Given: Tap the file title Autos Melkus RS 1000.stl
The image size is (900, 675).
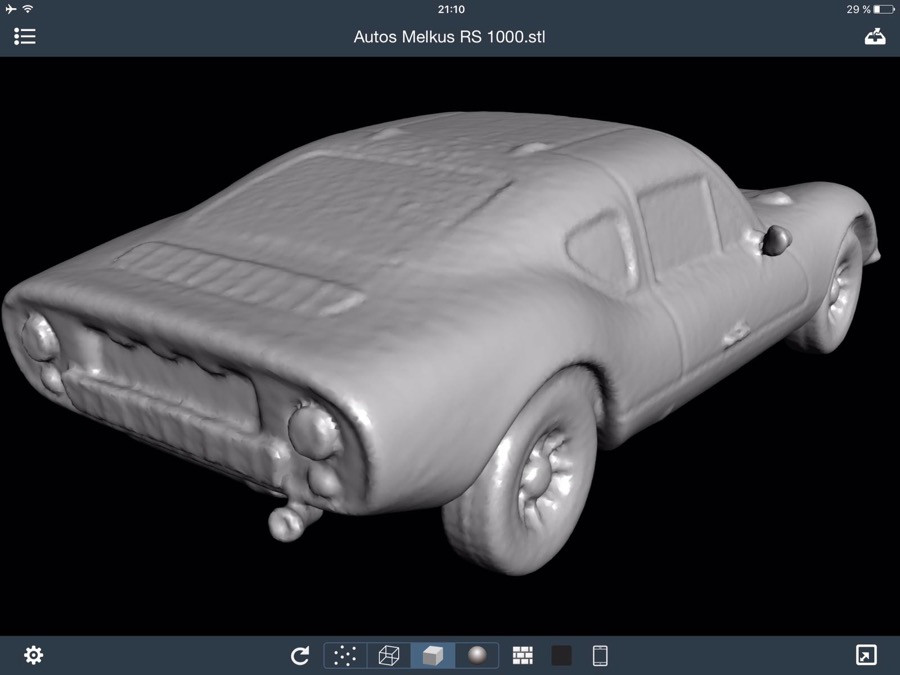Looking at the screenshot, I should tap(450, 37).
